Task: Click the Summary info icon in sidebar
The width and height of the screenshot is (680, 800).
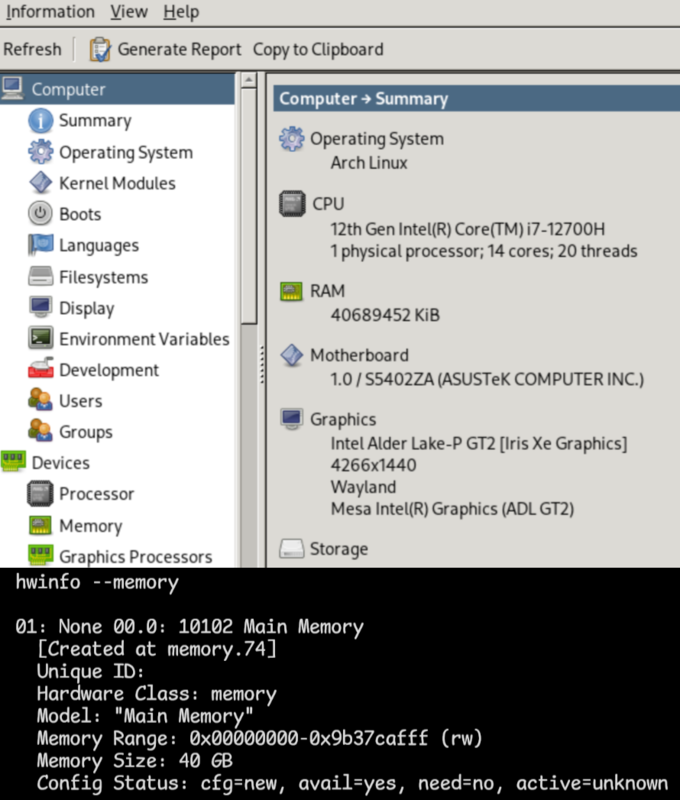Action: (x=40, y=121)
